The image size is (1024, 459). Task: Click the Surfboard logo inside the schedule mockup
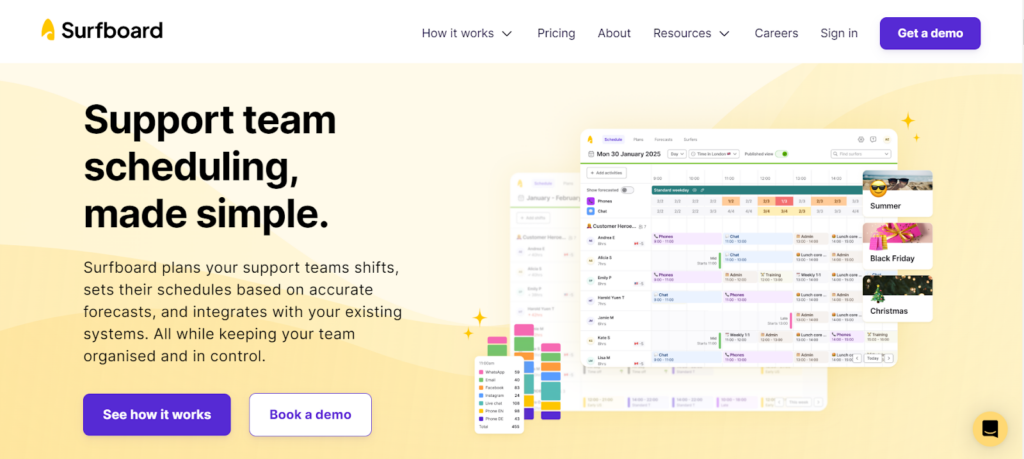coord(590,140)
